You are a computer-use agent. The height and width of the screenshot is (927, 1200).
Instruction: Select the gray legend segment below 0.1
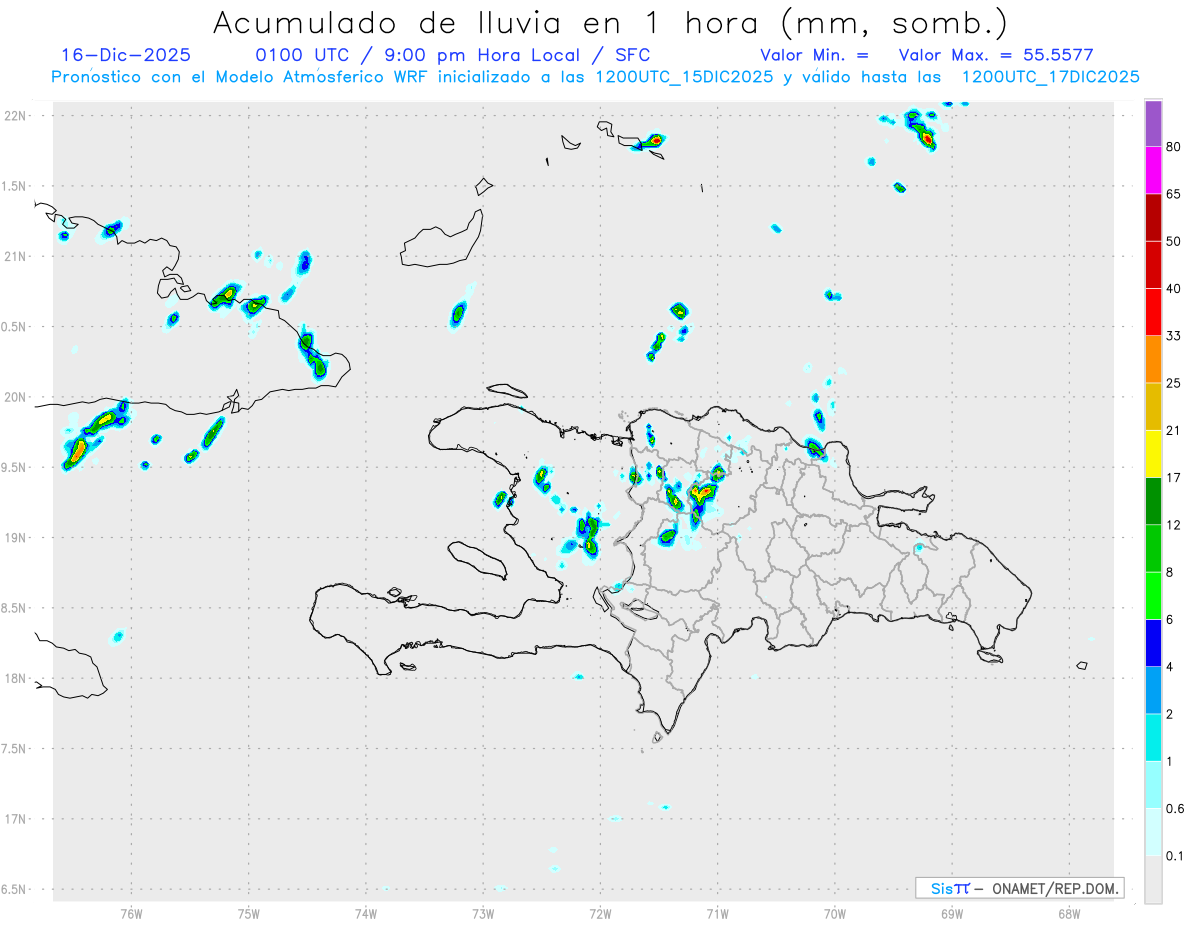click(x=1153, y=879)
